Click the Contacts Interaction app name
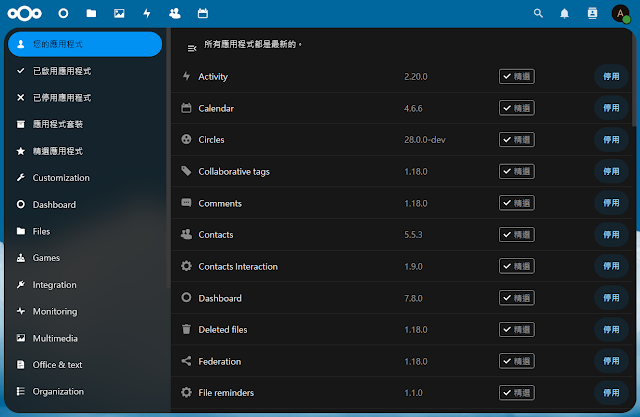640x417 pixels. point(238,266)
